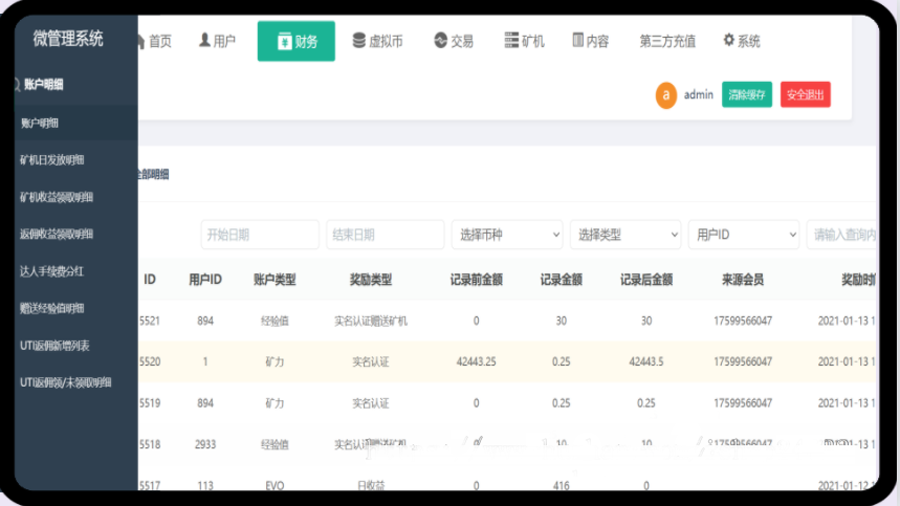900x506 pixels.
Task: Click the 开始日期 date input field
Action: (x=260, y=235)
